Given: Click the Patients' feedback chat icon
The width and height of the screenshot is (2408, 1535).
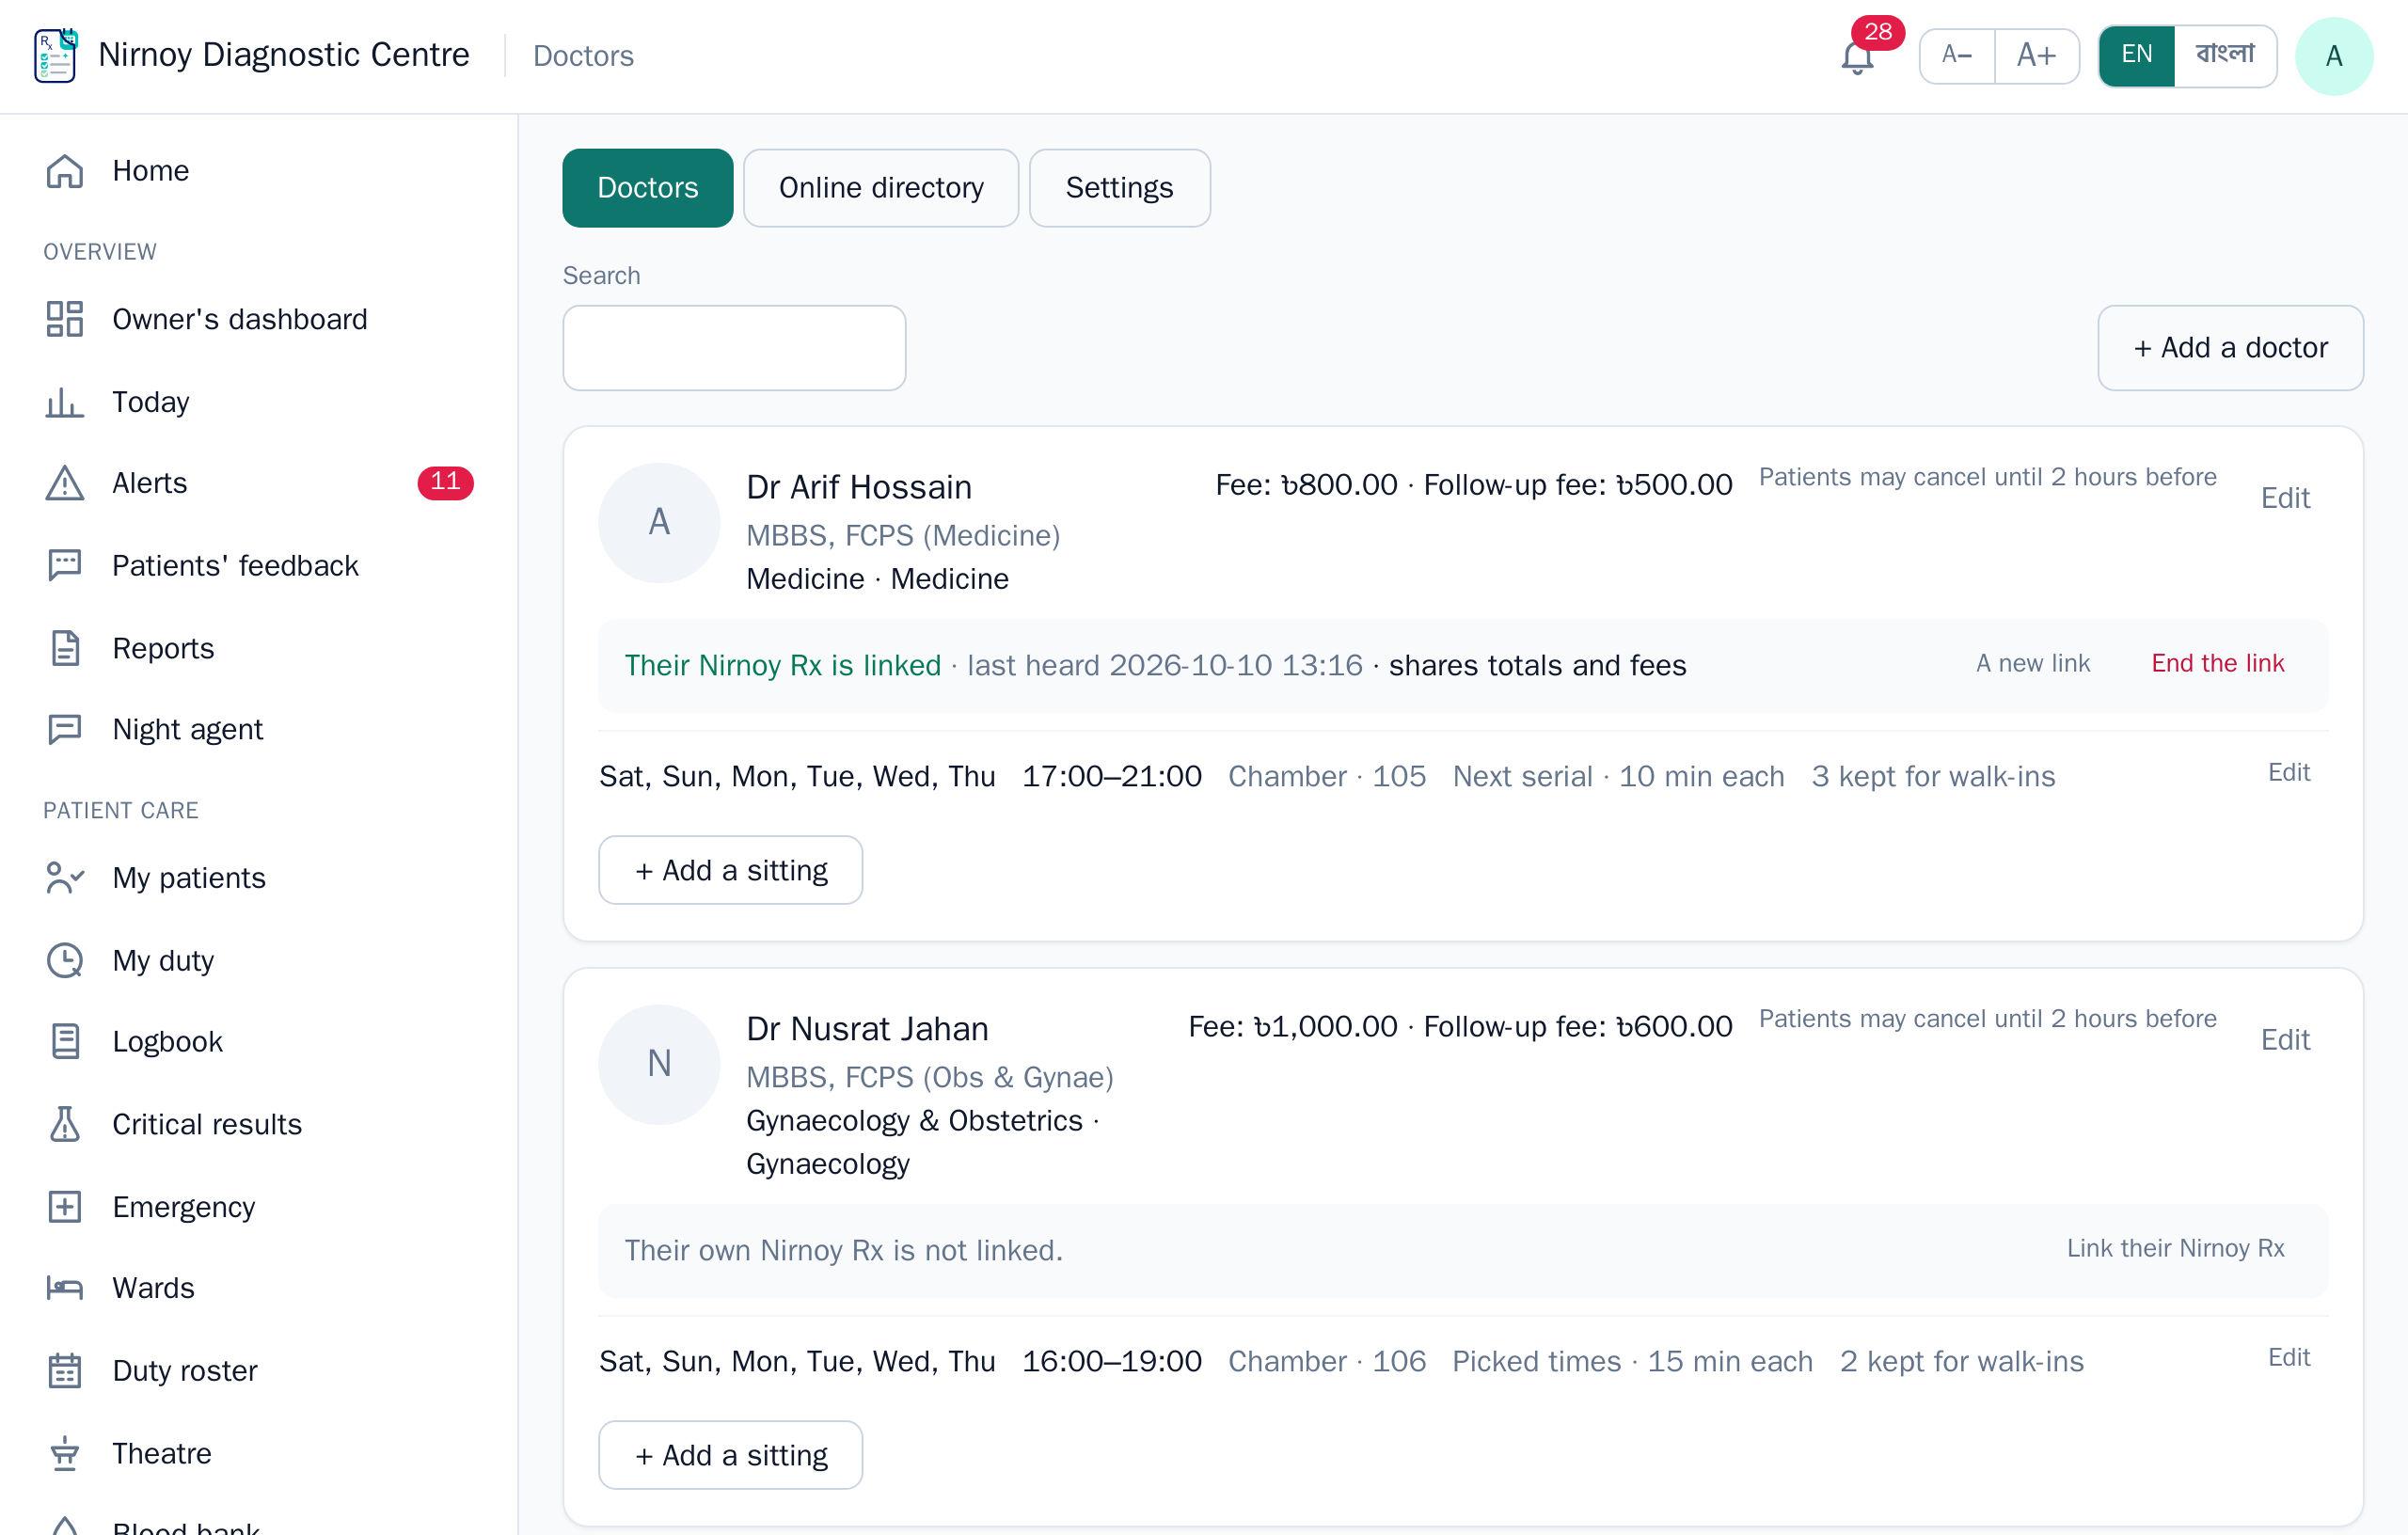Looking at the screenshot, I should click(x=65, y=566).
